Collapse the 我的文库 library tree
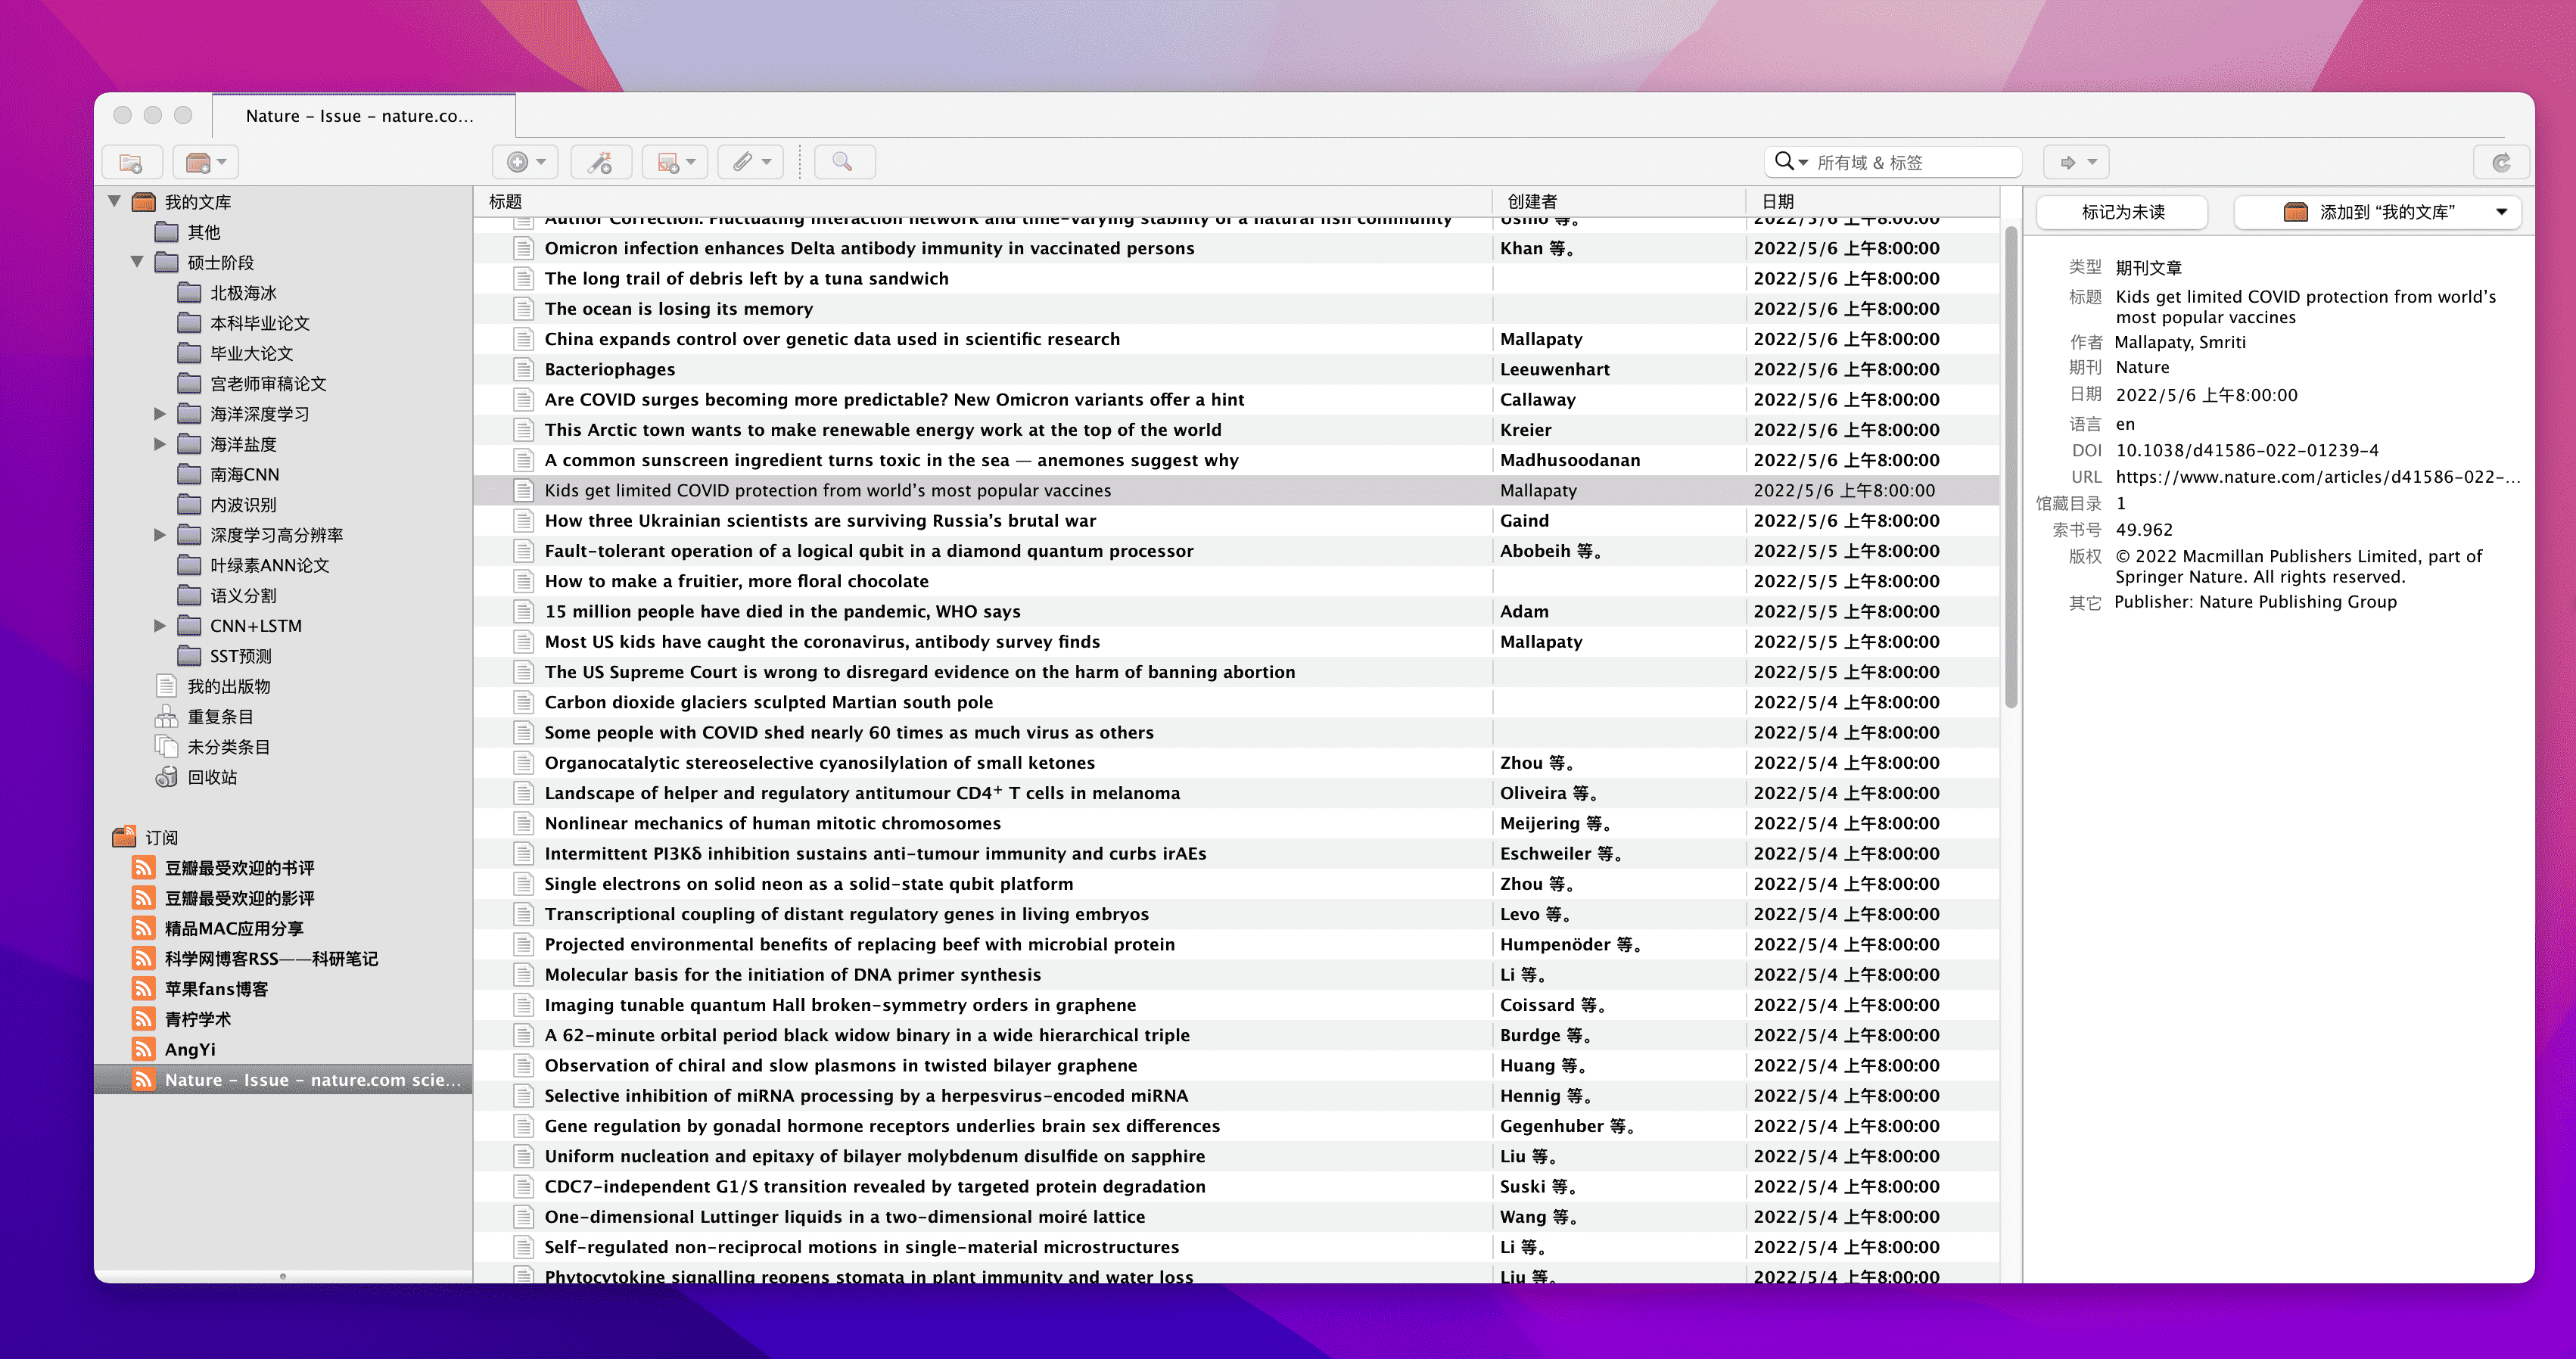The width and height of the screenshot is (2576, 1359). click(115, 202)
